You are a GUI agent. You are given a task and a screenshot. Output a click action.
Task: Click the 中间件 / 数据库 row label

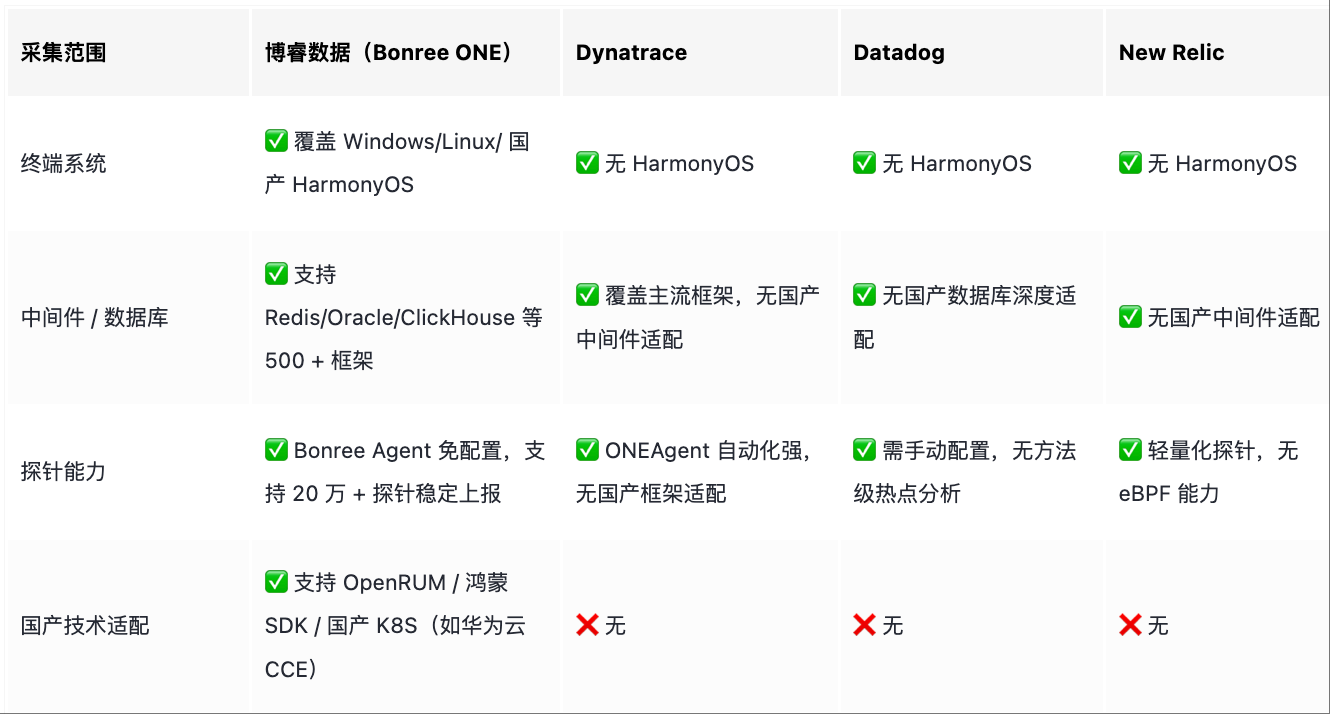95,318
